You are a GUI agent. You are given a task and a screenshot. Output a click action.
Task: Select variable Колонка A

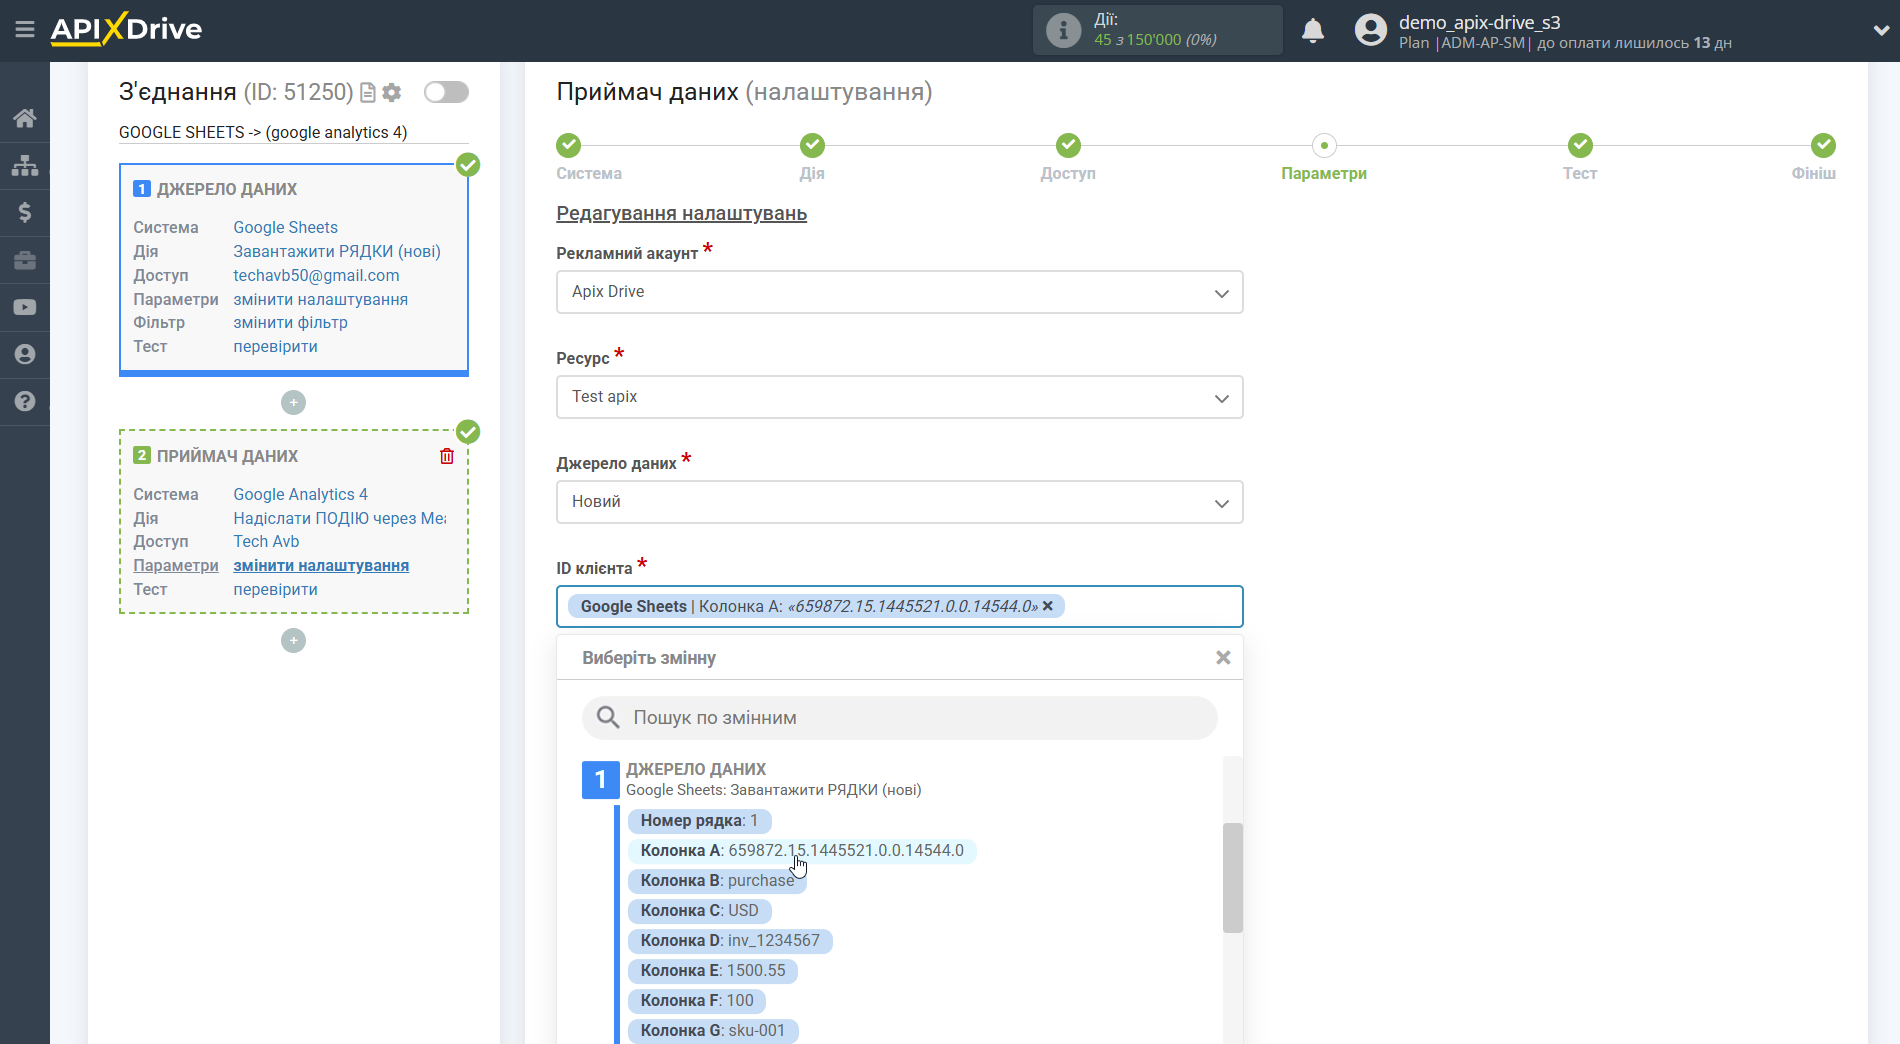tap(802, 851)
